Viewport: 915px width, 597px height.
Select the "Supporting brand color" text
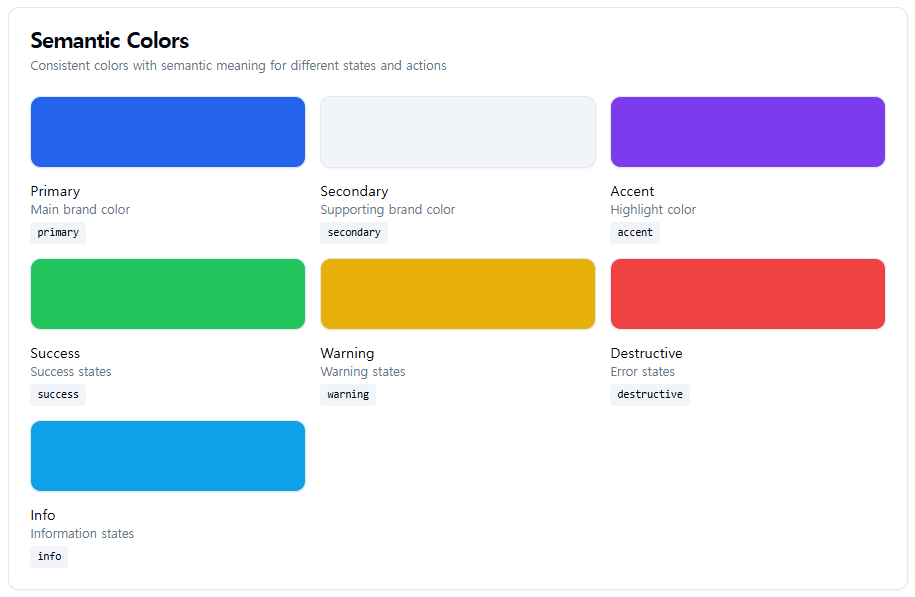388,210
